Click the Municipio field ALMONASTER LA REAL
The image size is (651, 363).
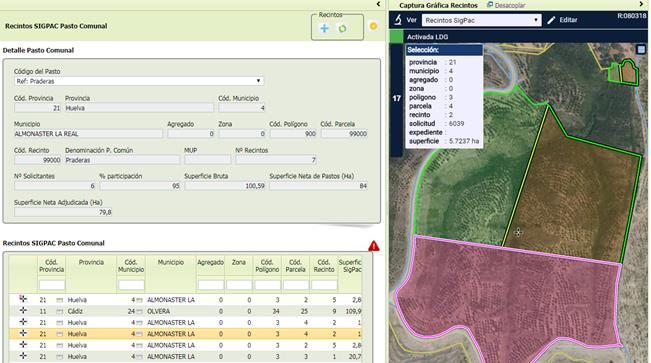tap(88, 134)
